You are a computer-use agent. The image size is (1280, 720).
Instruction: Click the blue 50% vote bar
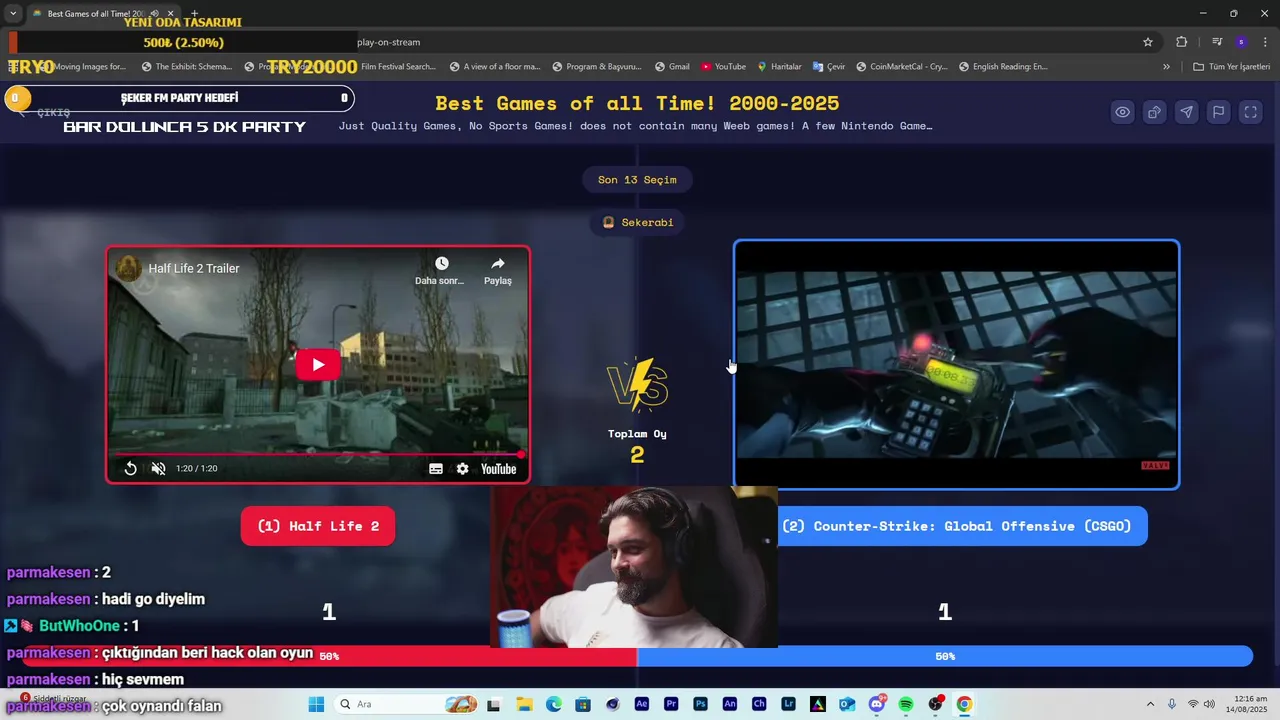point(945,656)
